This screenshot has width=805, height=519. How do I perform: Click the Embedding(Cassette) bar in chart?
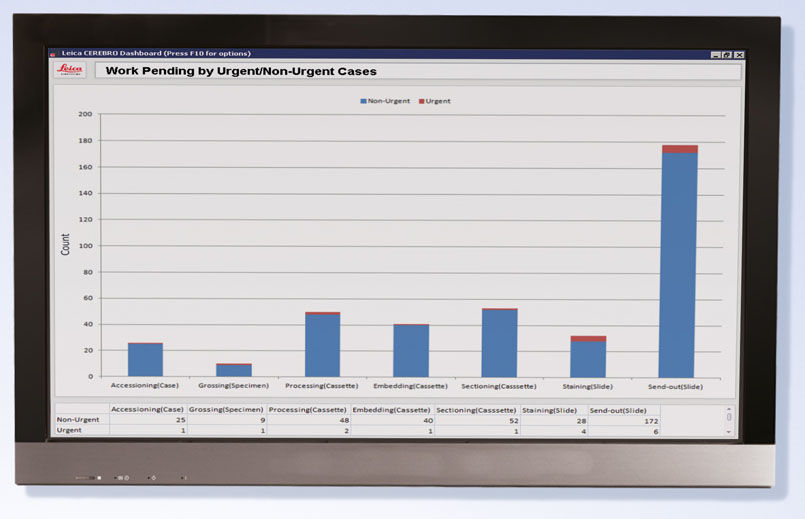pos(410,350)
